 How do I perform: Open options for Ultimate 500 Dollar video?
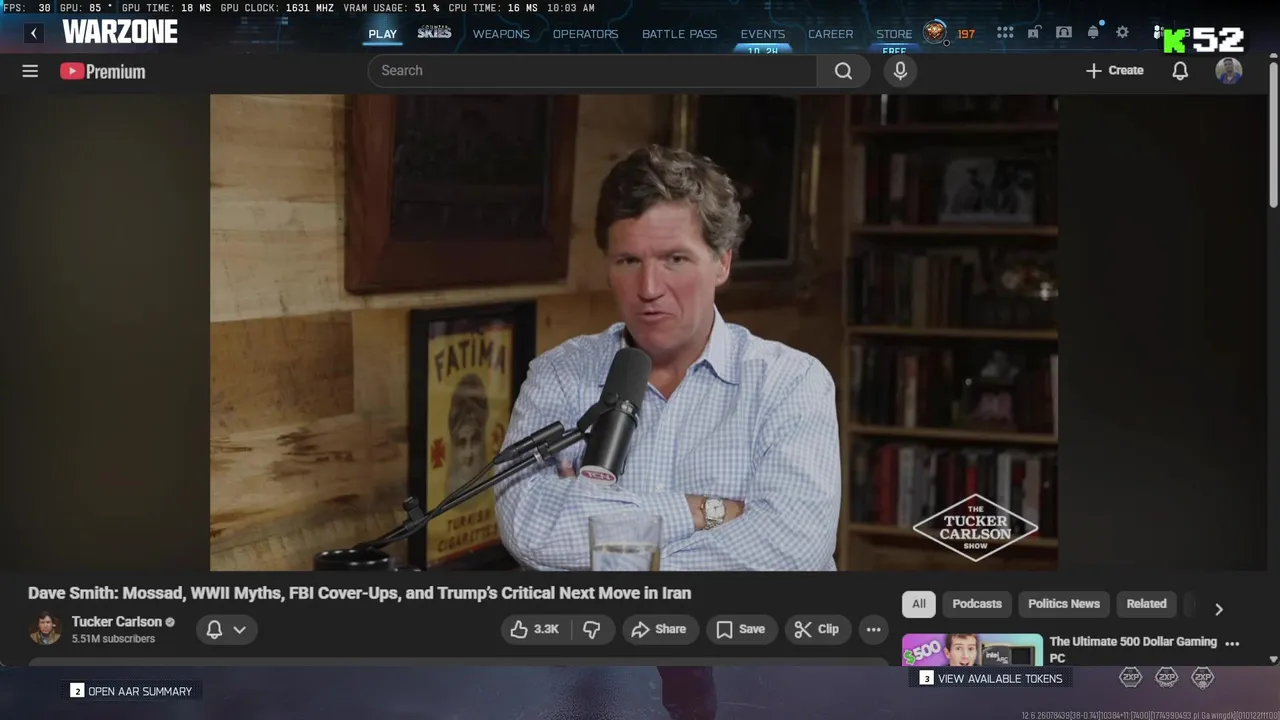click(1232, 644)
